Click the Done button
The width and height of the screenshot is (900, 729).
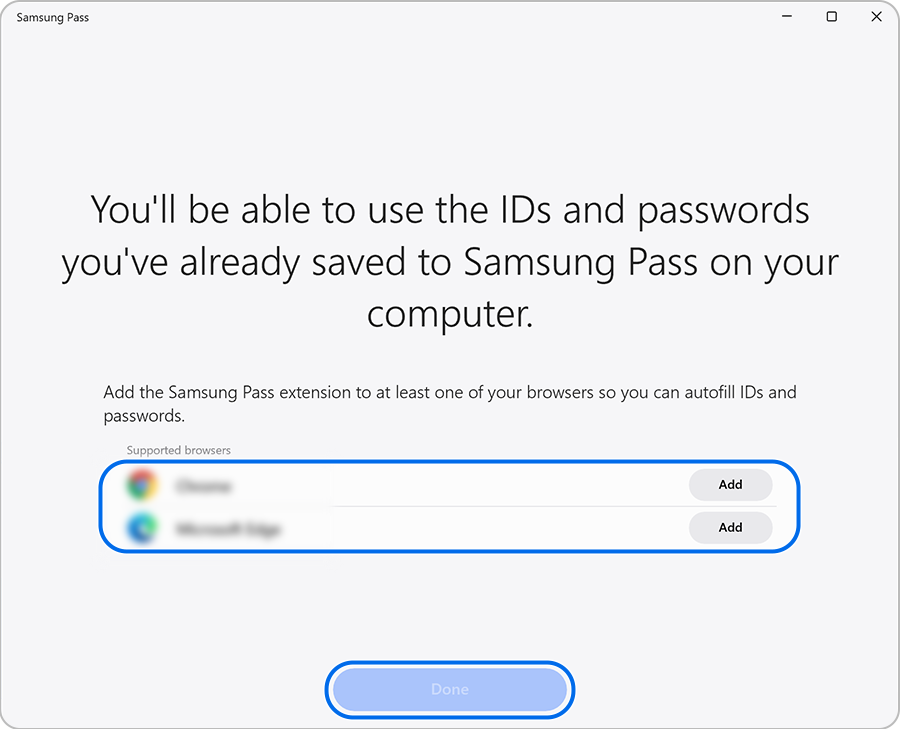click(450, 689)
